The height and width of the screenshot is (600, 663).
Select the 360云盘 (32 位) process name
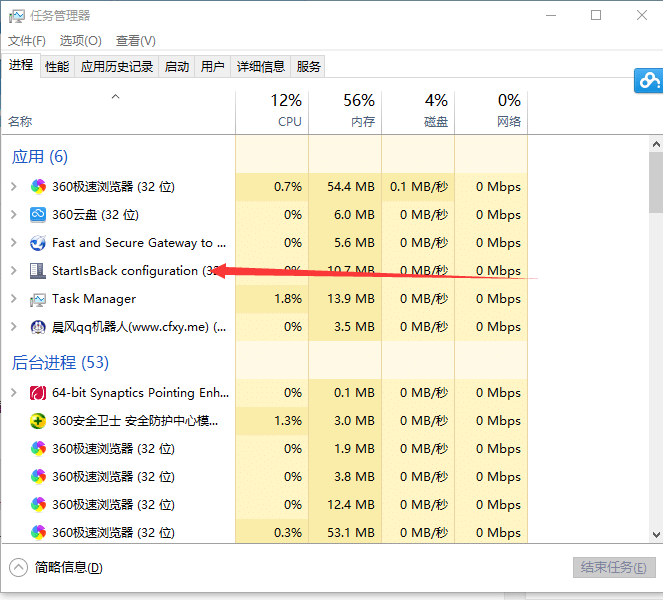click(x=95, y=215)
